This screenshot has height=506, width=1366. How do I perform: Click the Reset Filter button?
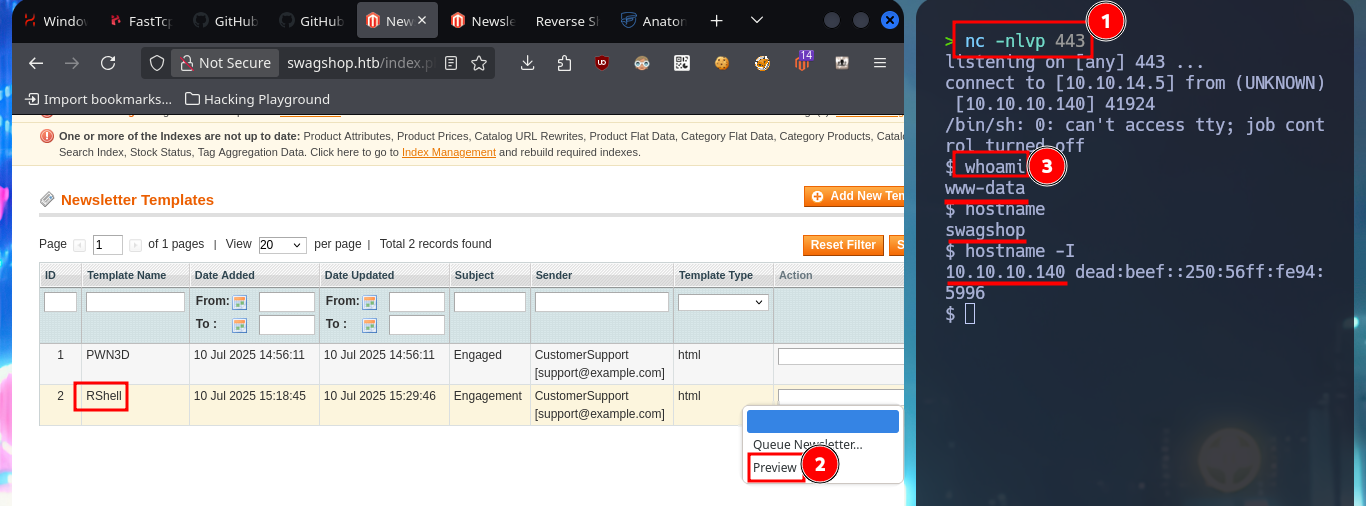point(842,245)
